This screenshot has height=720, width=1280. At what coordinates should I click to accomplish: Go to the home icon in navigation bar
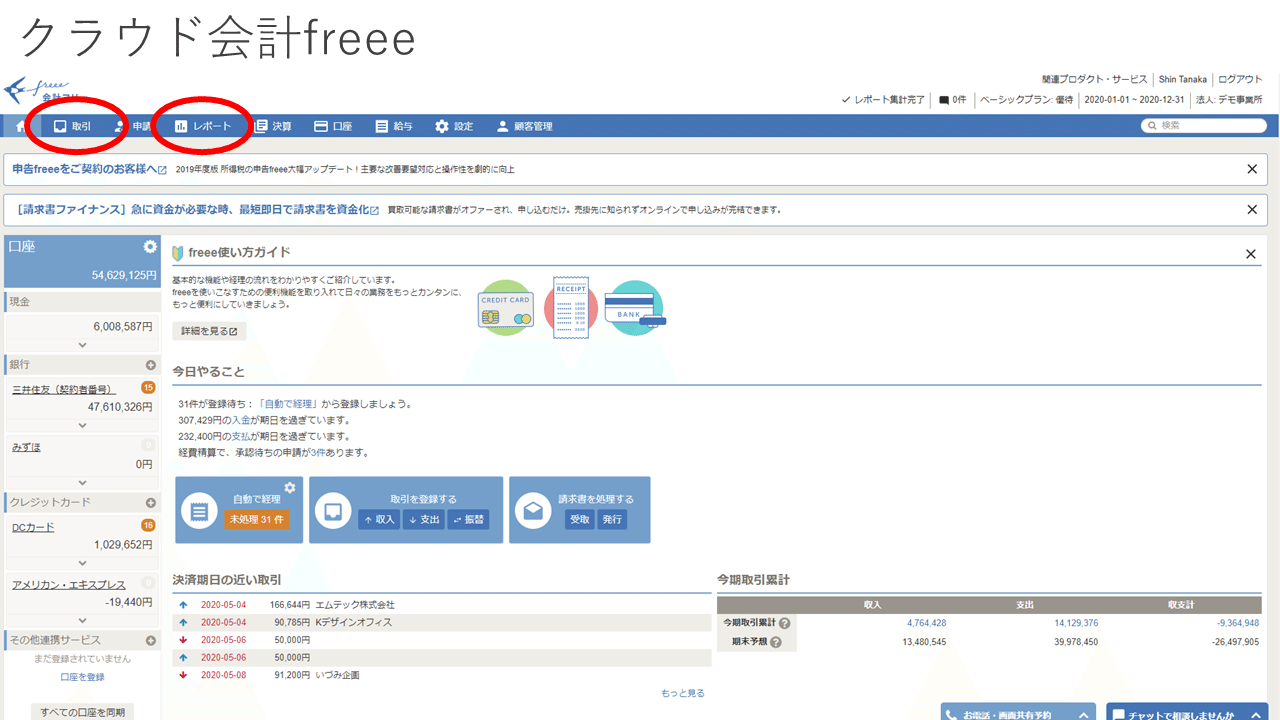tap(20, 127)
